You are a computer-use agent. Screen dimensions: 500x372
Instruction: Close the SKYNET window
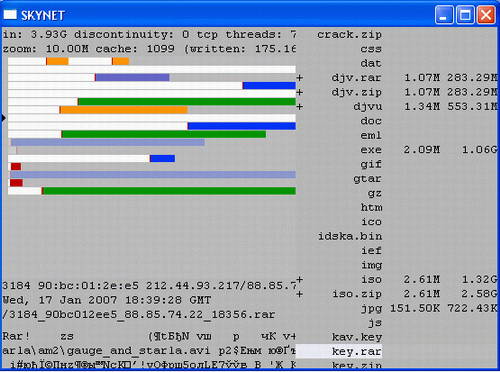pyautogui.click(x=486, y=15)
